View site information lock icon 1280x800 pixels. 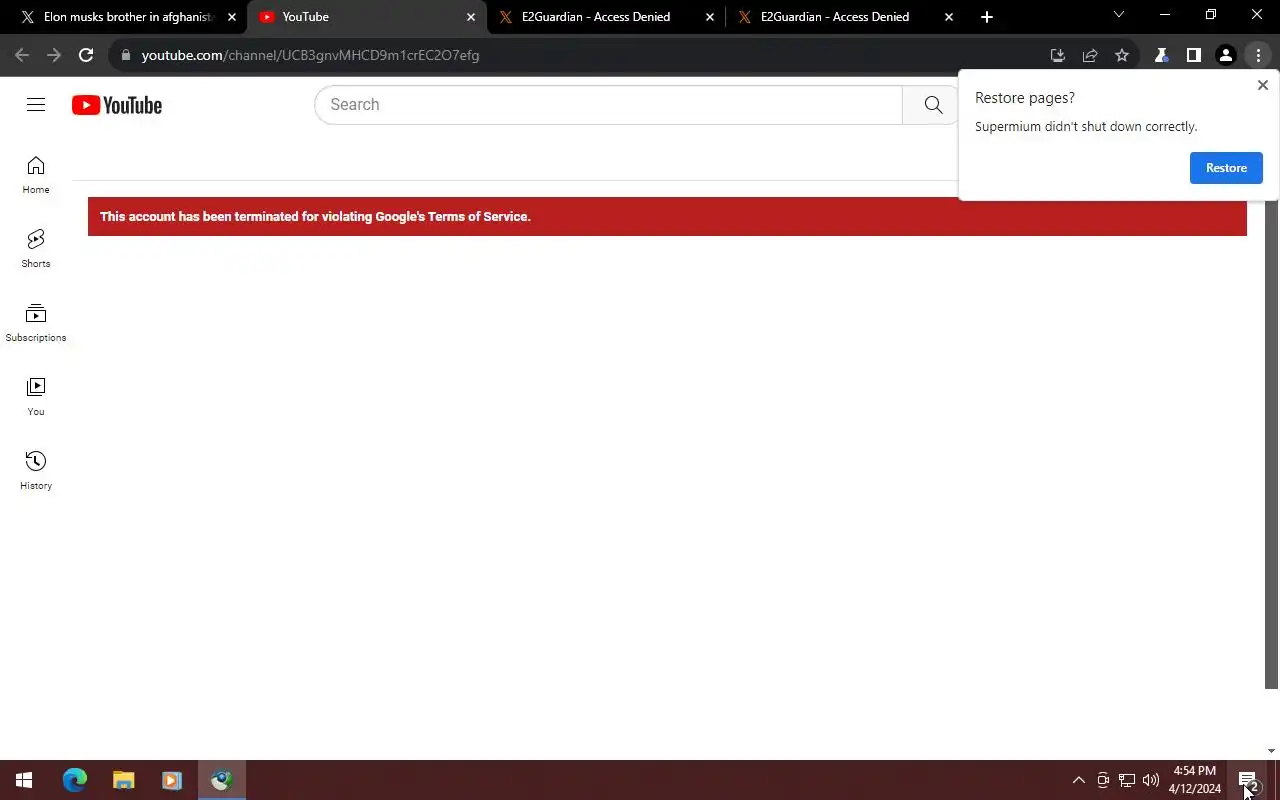click(126, 55)
